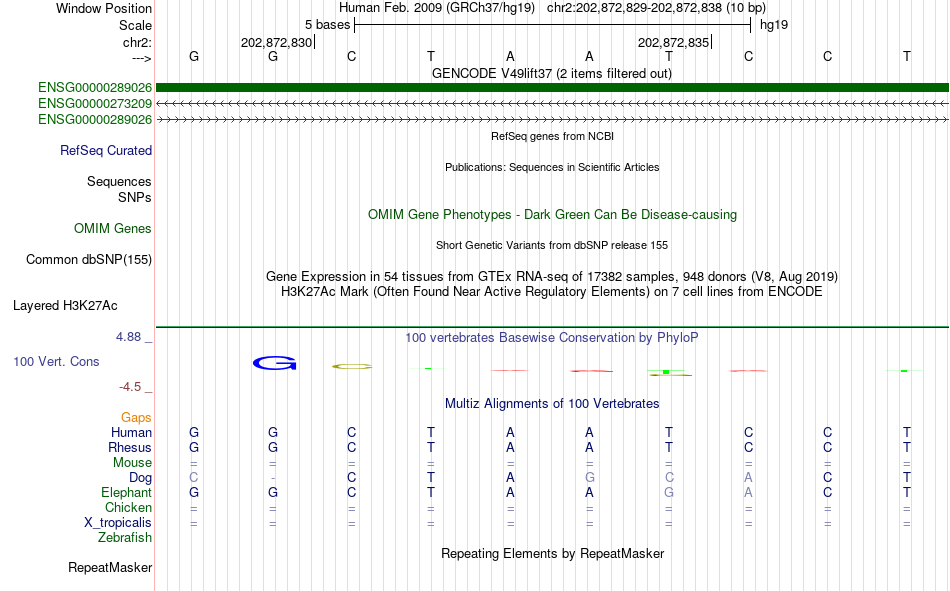Screen dimensions: 950x591
Task: Click the -4.5 PhyloP lower limit value
Action: coord(130,387)
